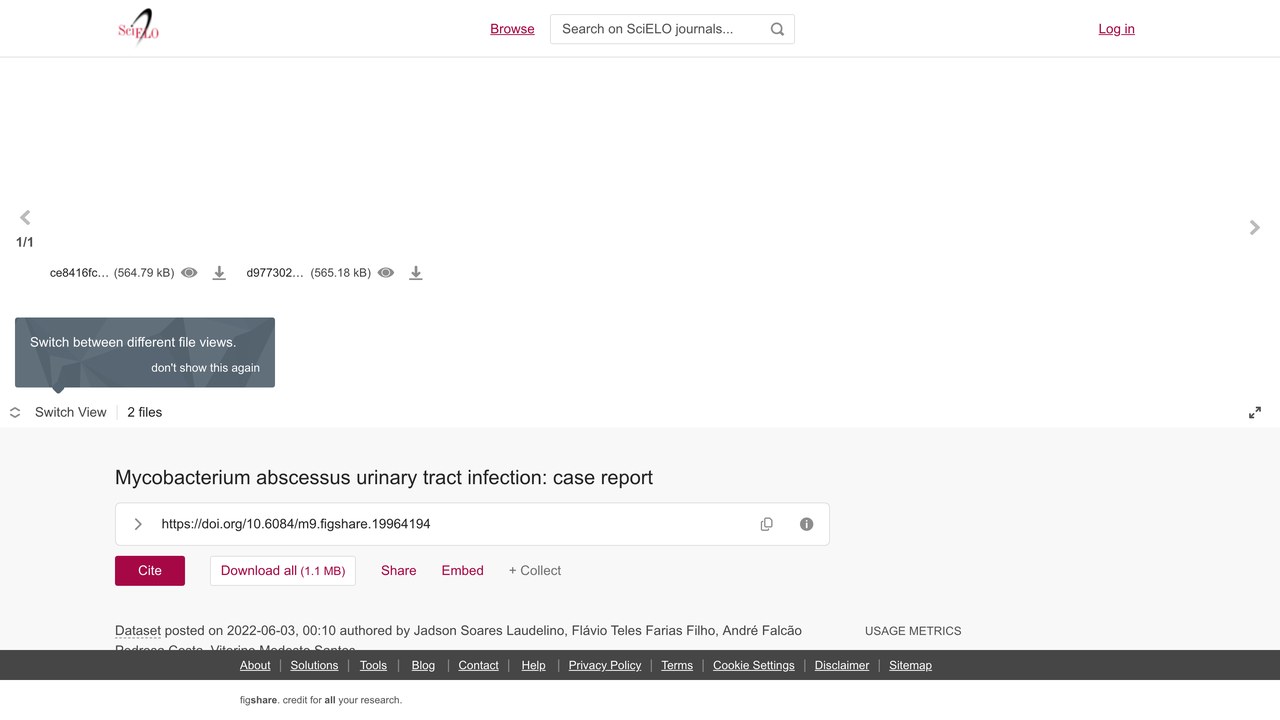This screenshot has height=720, width=1280.
Task: Click the SciELO logo
Action: click(x=138, y=28)
